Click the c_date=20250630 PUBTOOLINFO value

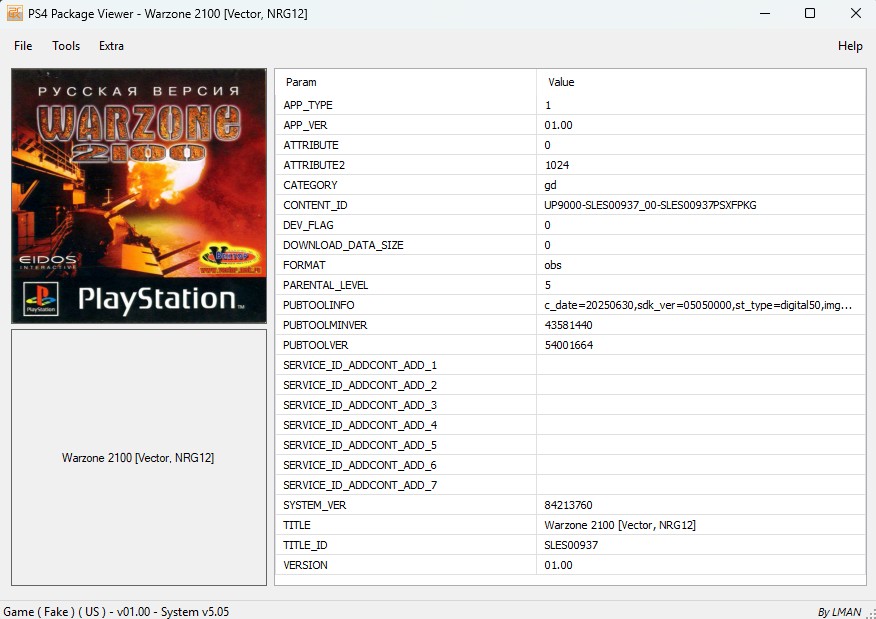698,306
